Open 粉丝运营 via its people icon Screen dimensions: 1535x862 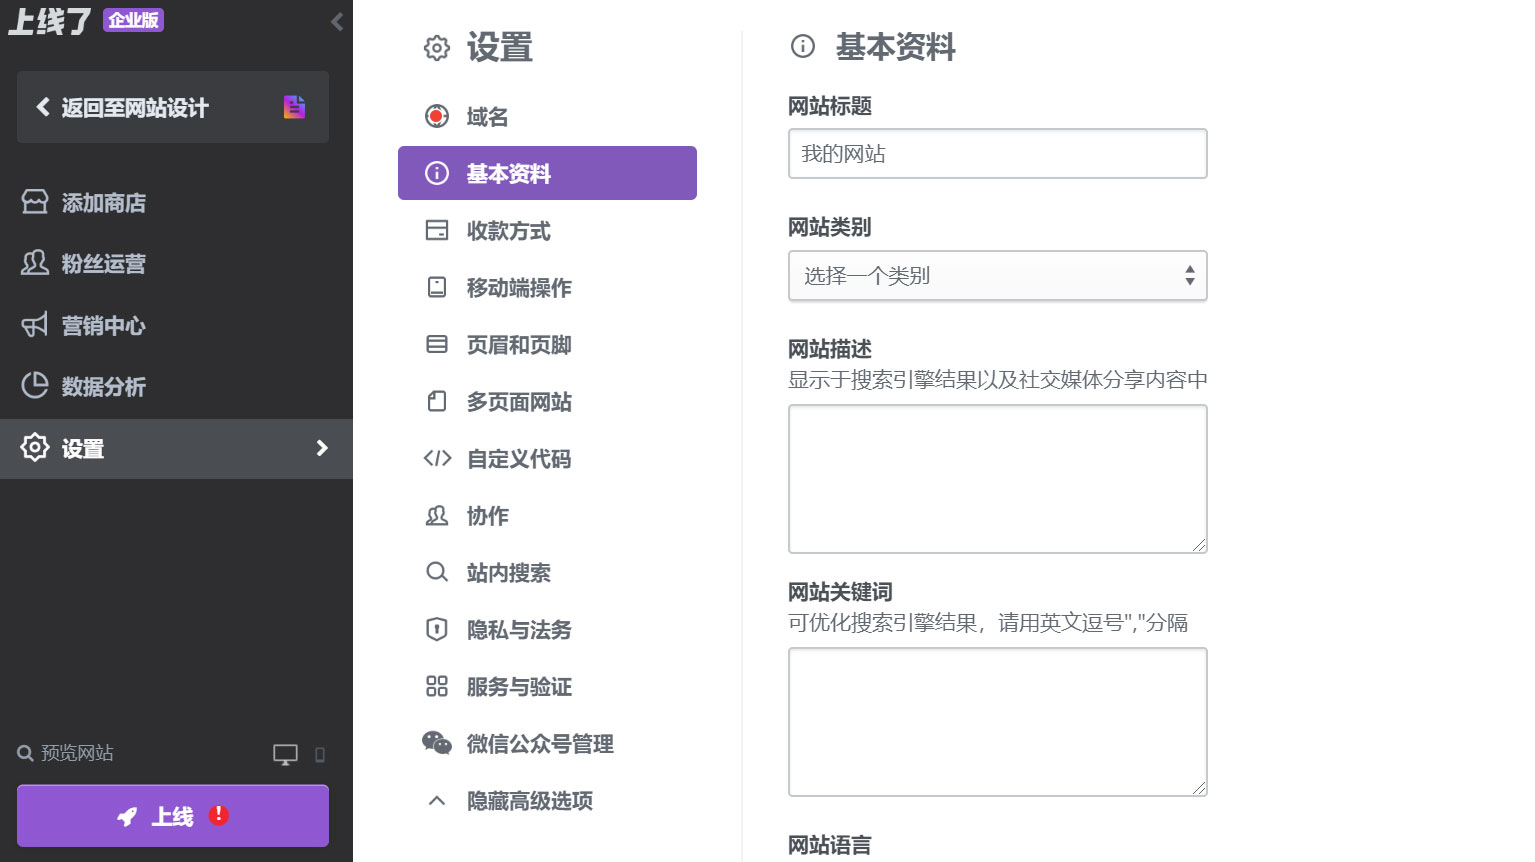(x=34, y=263)
